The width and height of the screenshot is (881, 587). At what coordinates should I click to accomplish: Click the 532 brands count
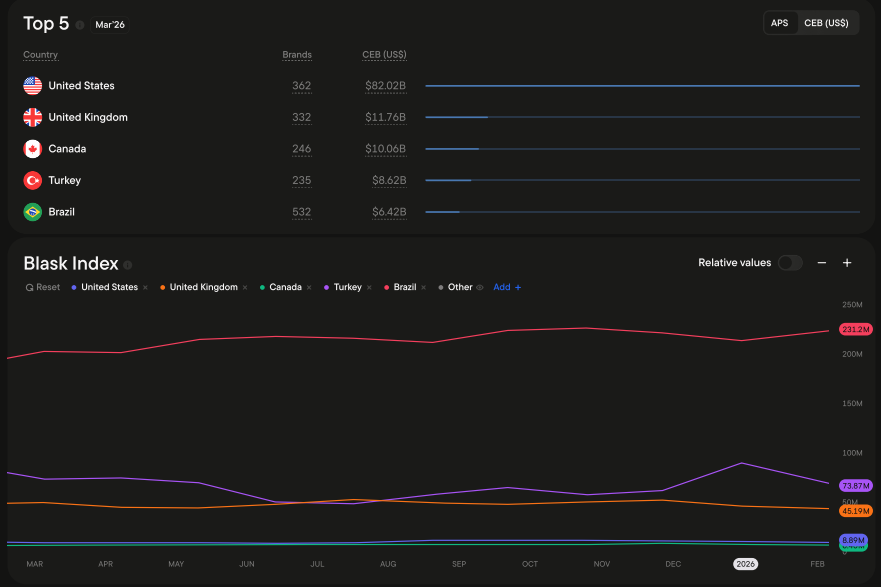pyautogui.click(x=302, y=212)
